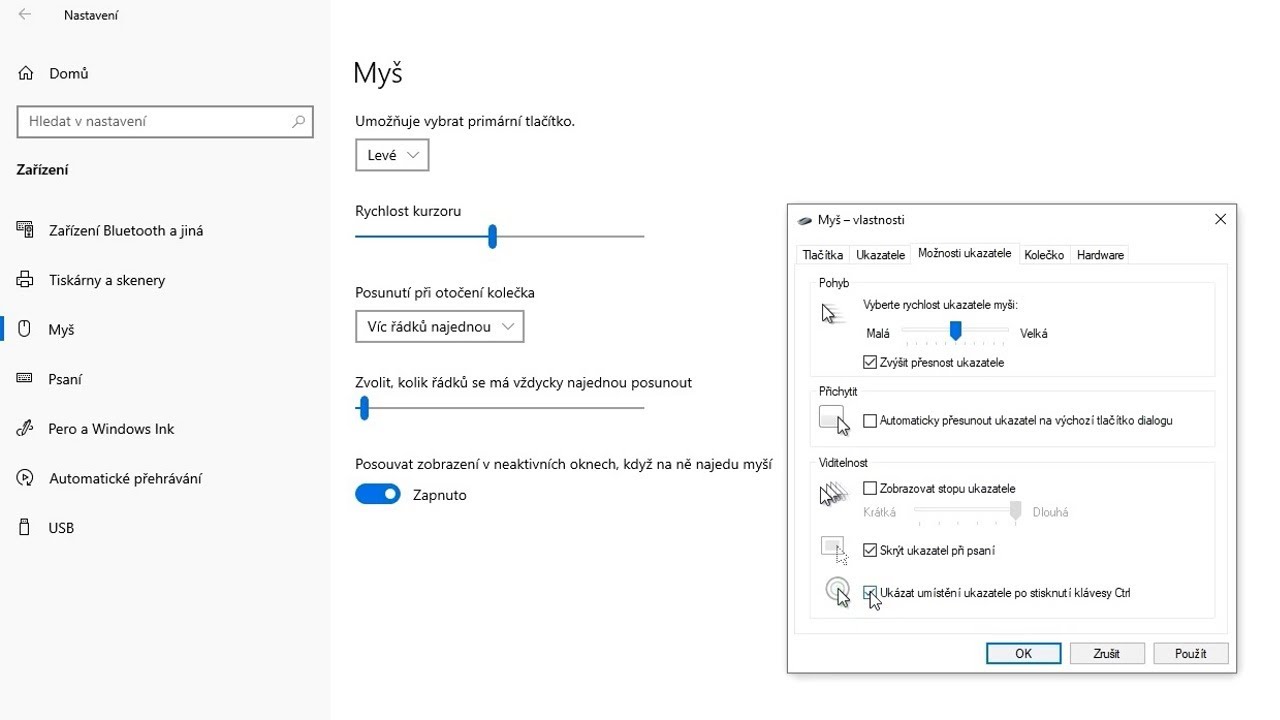Click the autoplay icon for Automatické přehrávání
This screenshot has height=720, width=1280.
(25, 478)
